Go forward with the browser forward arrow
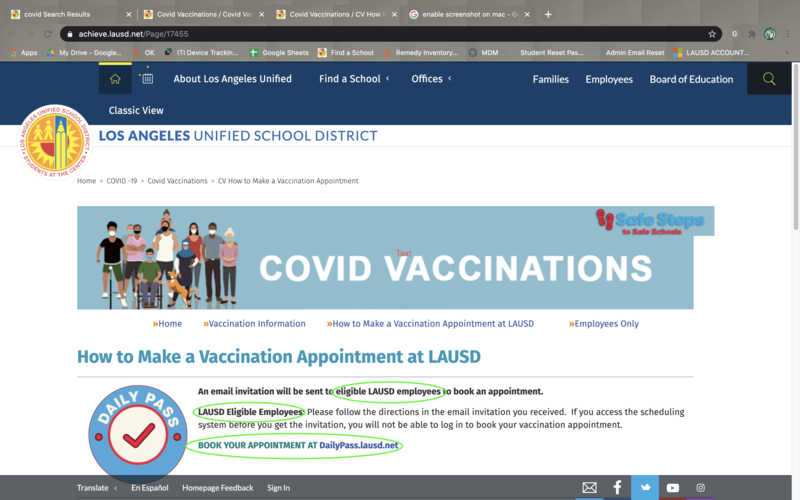This screenshot has width=800, height=500. tap(30, 34)
